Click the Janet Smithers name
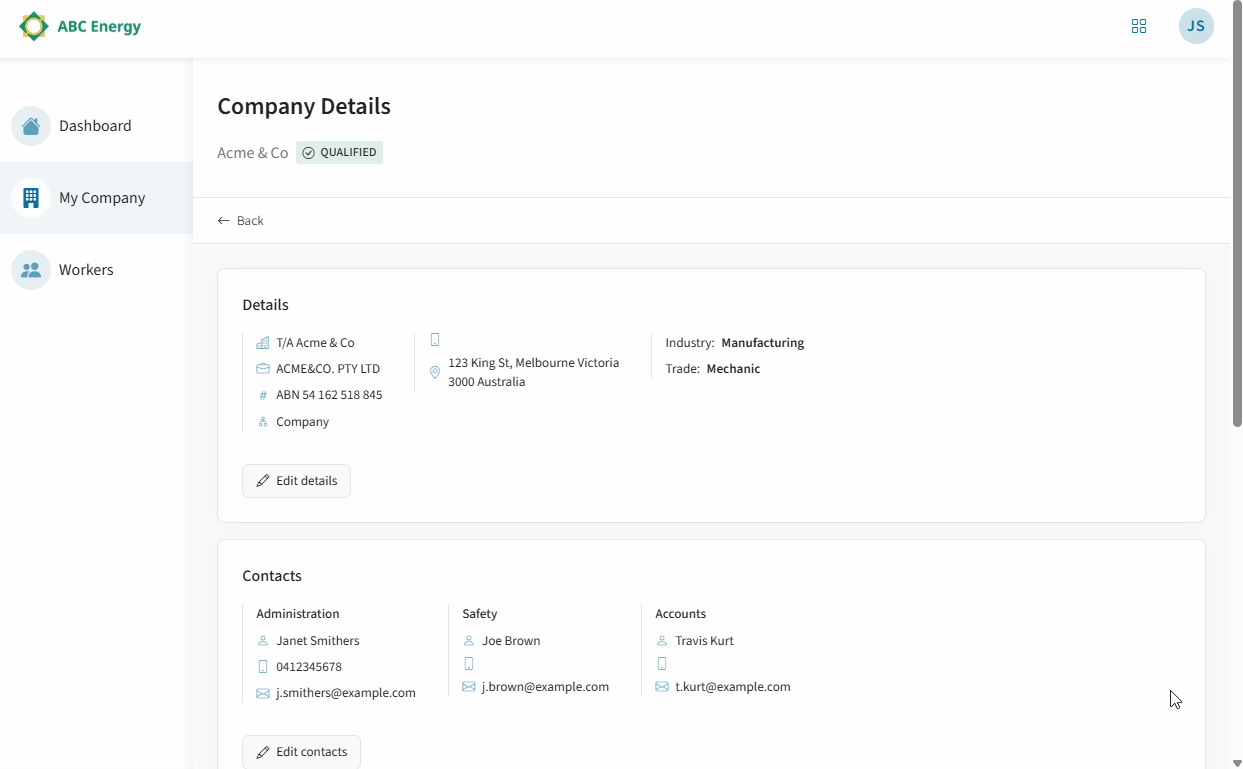The height and width of the screenshot is (769, 1243). tap(318, 641)
